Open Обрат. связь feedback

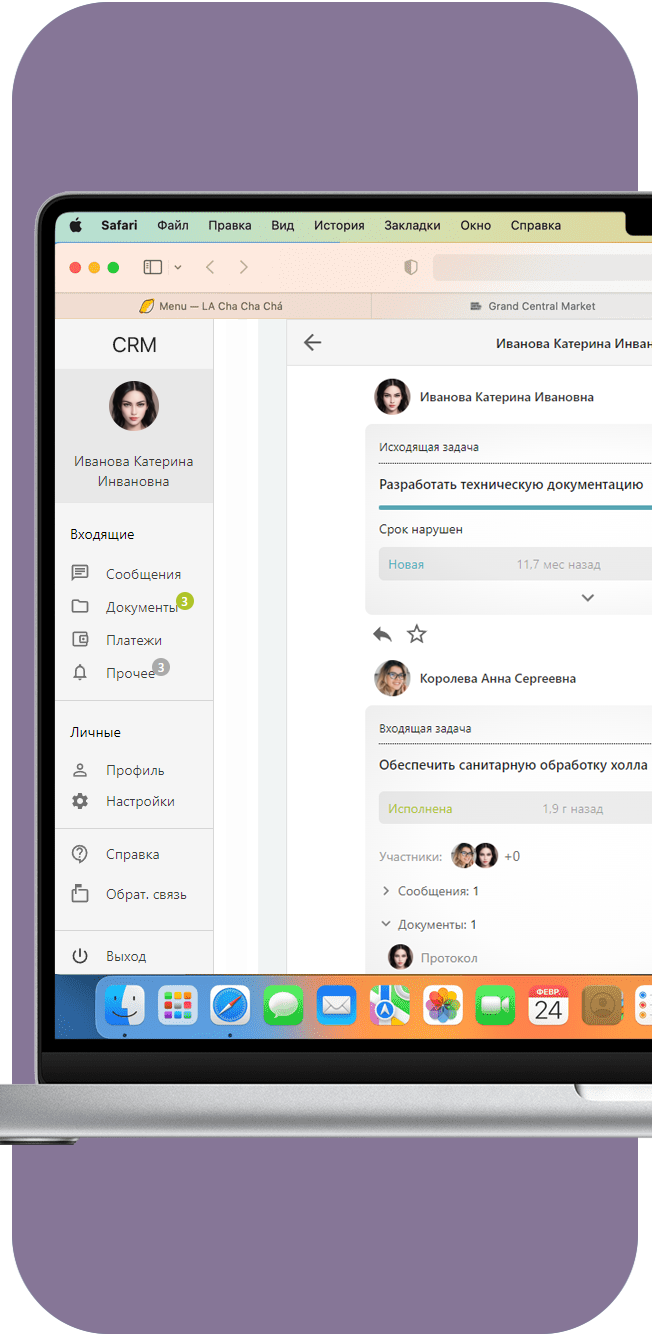tap(145, 894)
